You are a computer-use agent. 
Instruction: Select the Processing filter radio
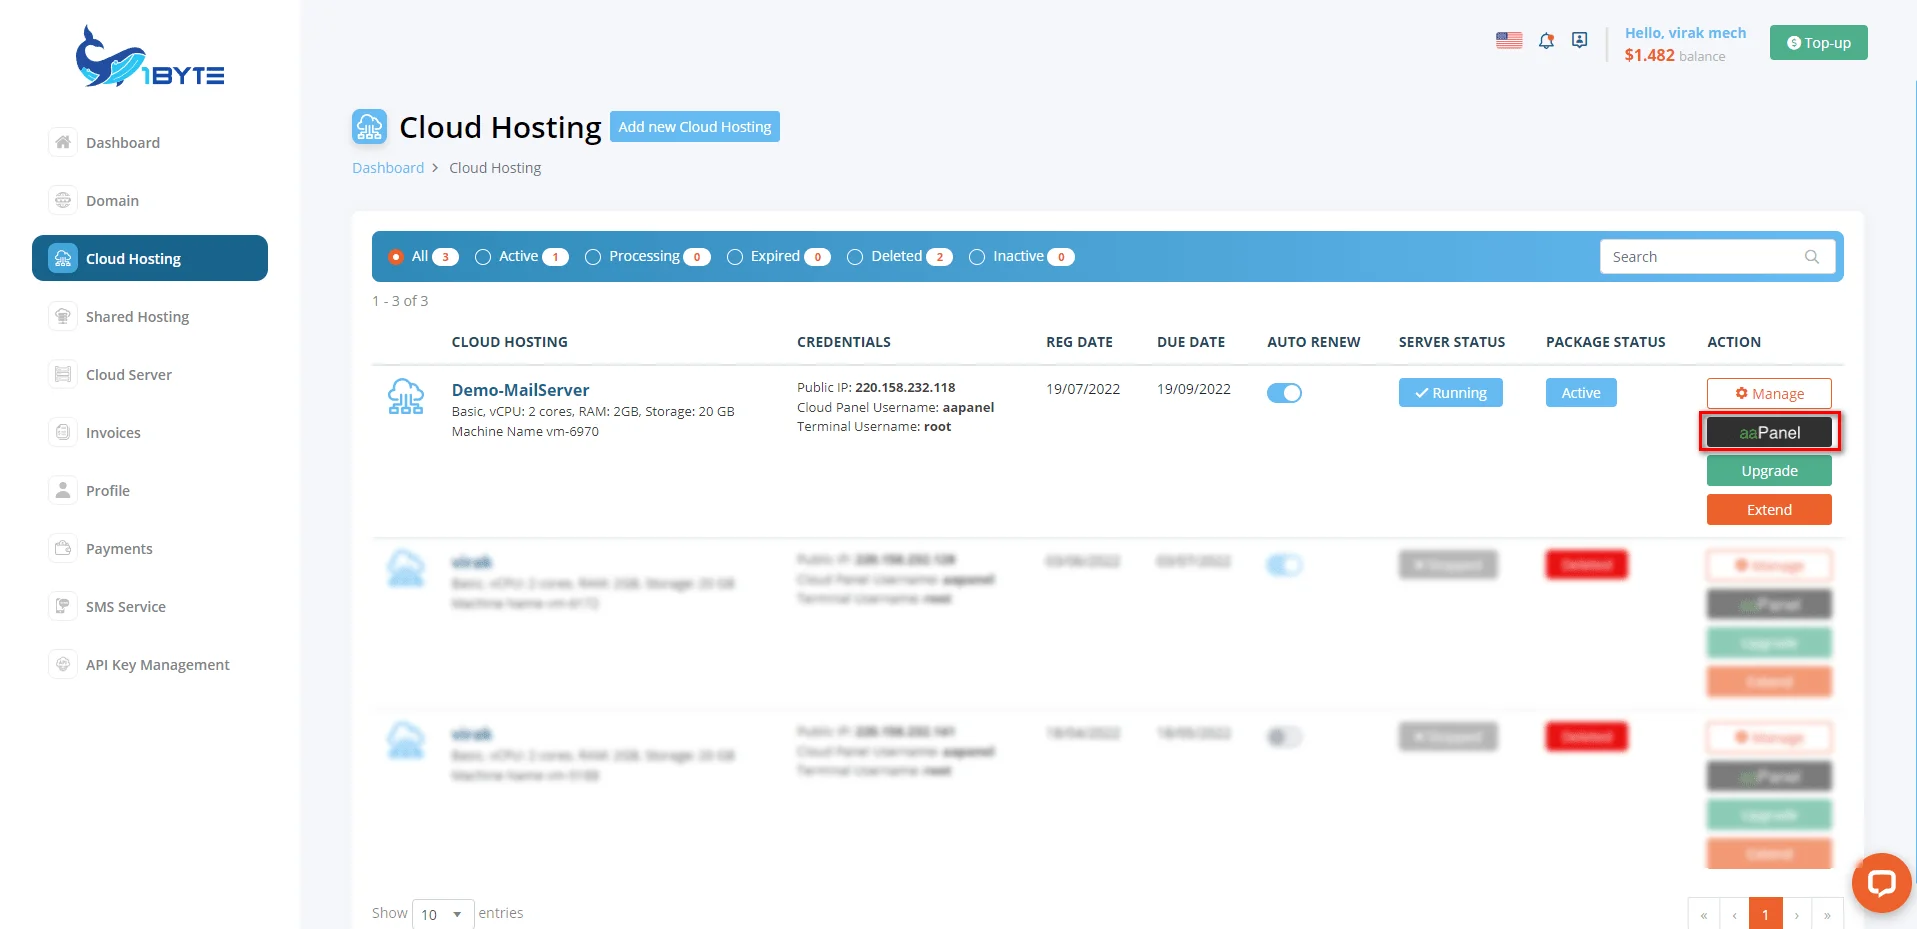[593, 257]
